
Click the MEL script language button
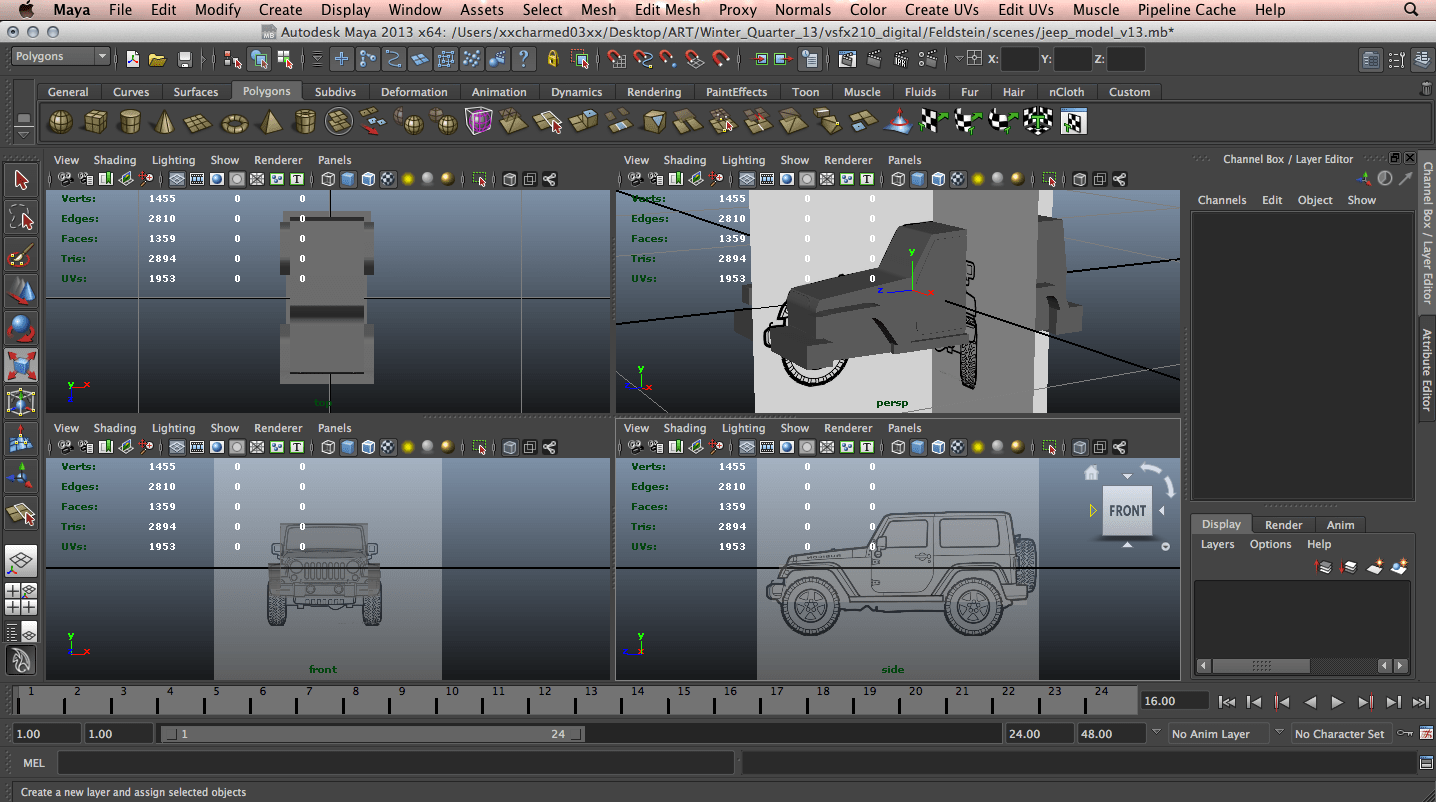34,763
